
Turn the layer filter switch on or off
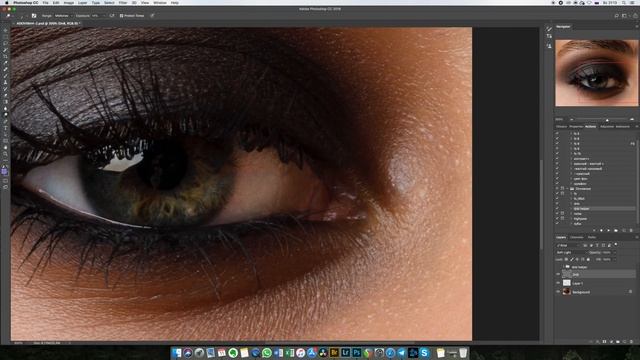click(x=616, y=245)
